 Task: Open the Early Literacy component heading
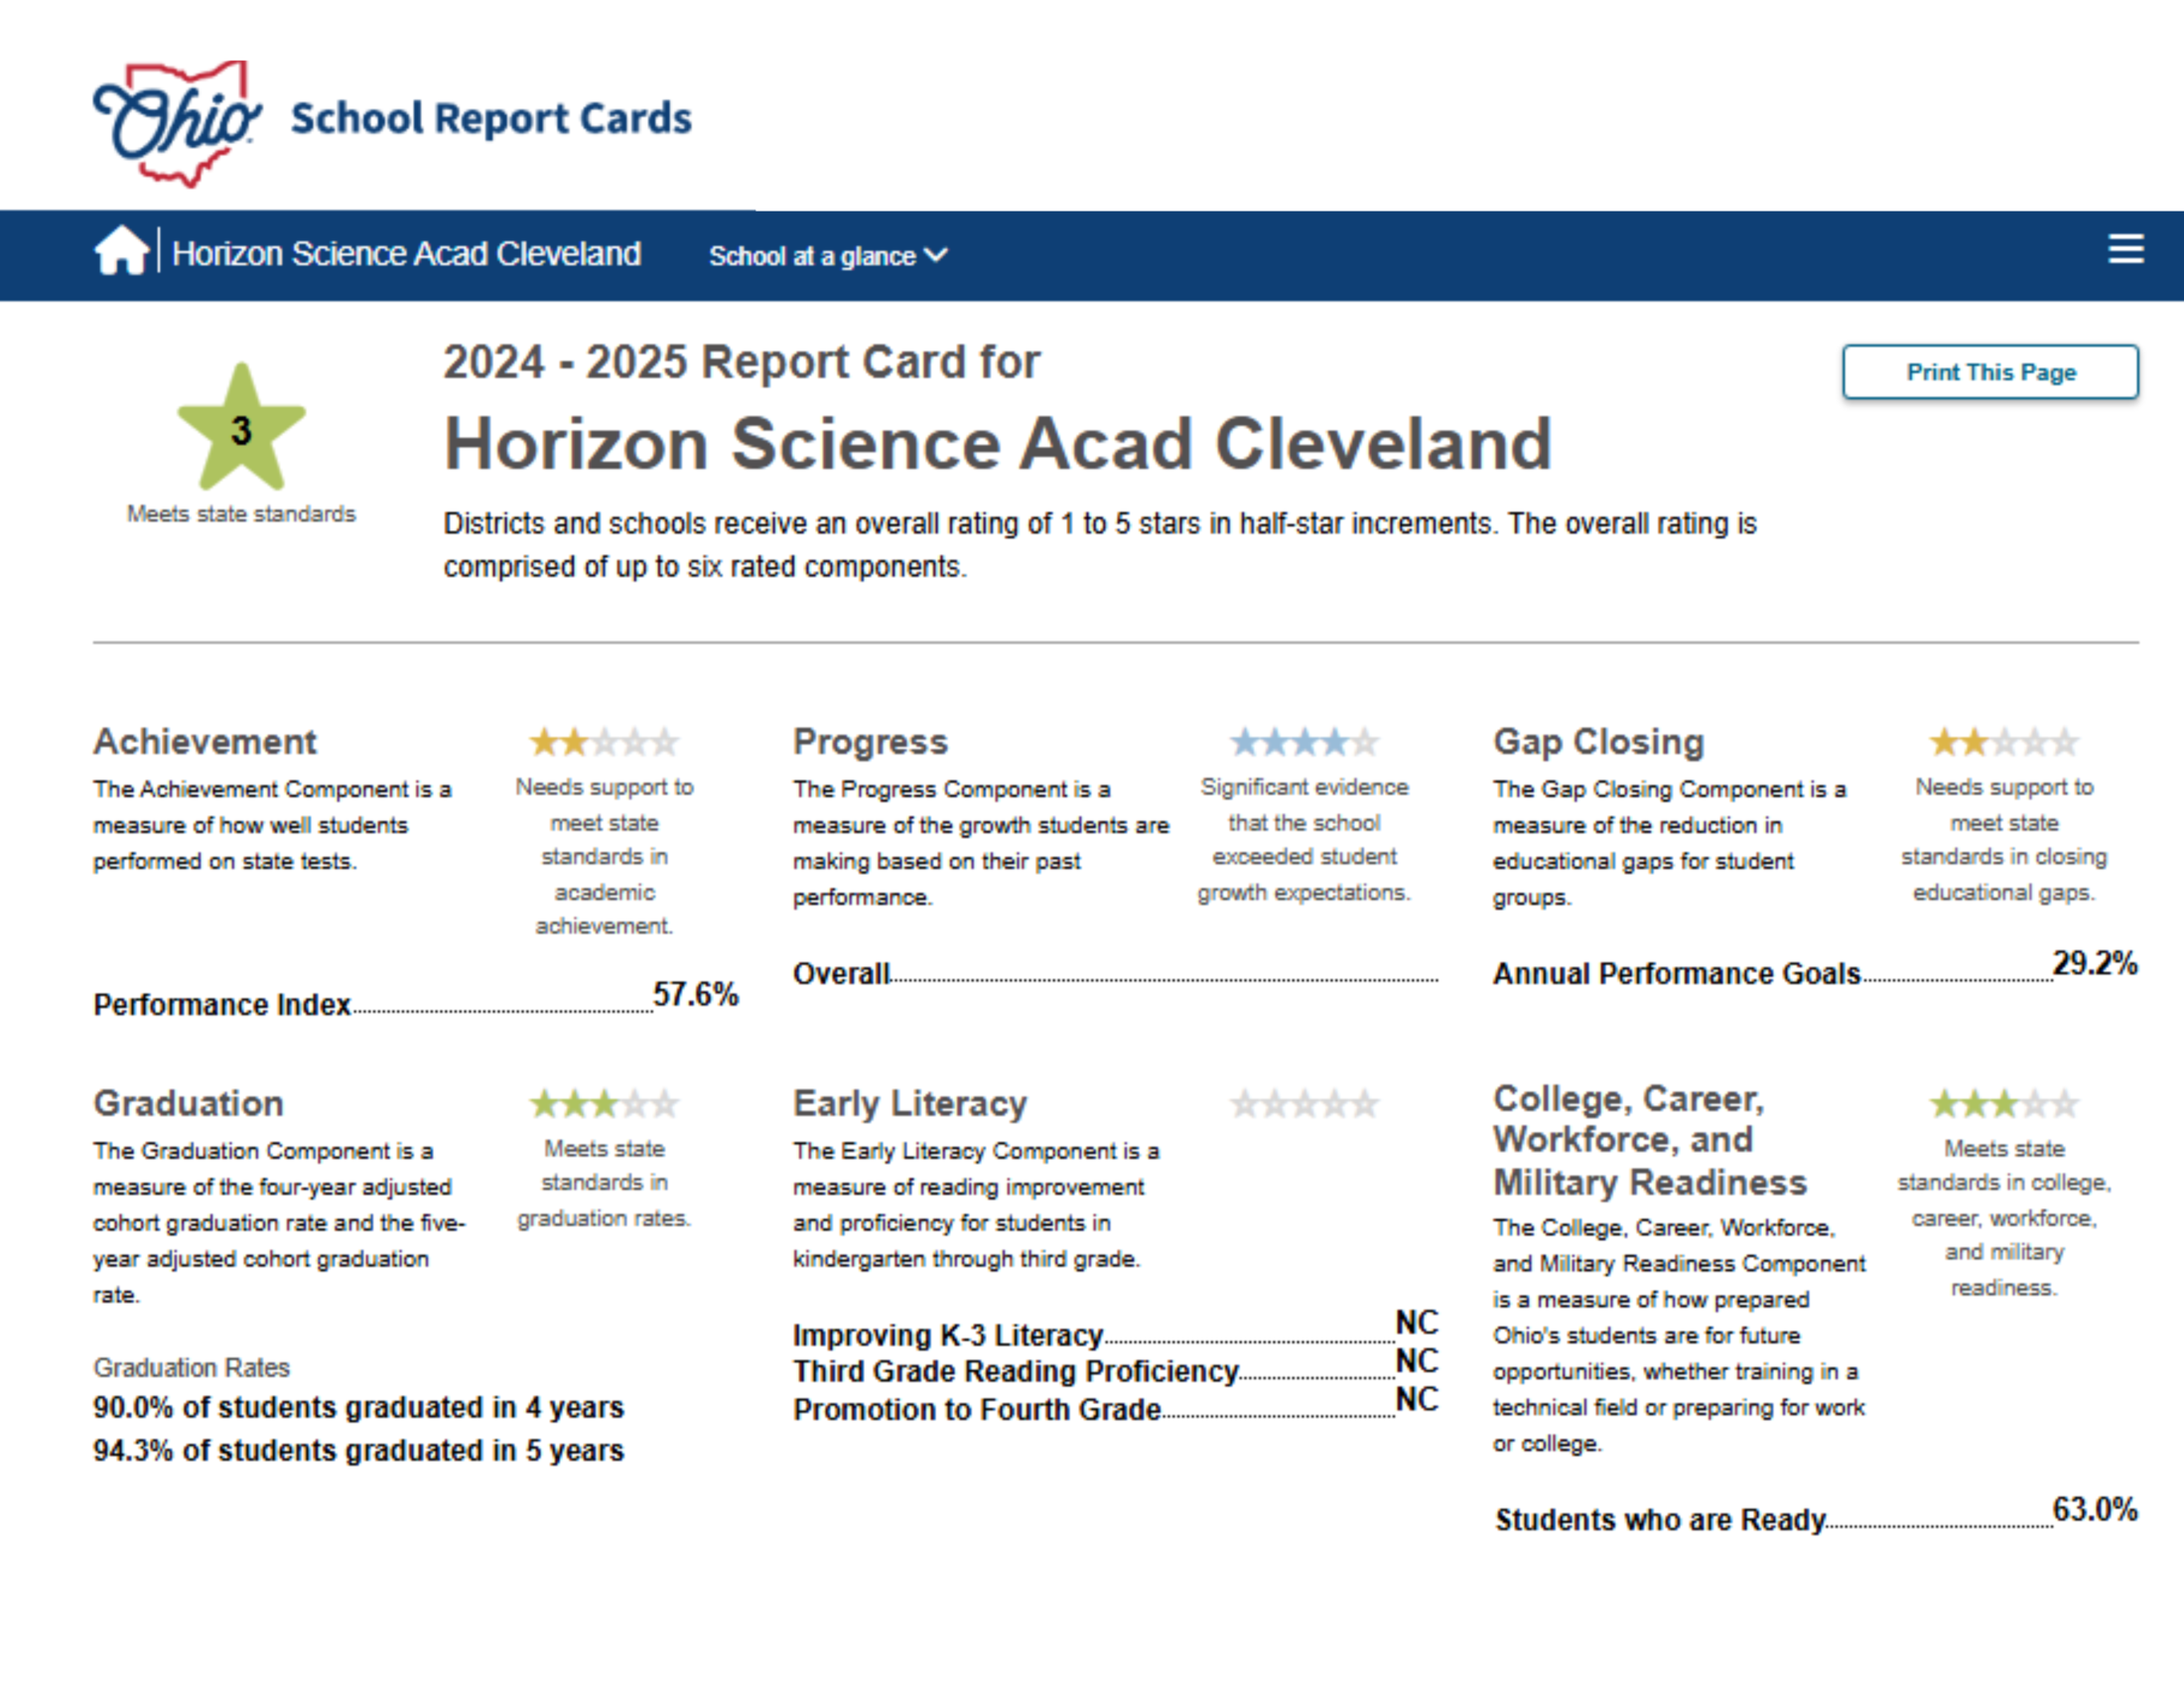click(910, 1103)
